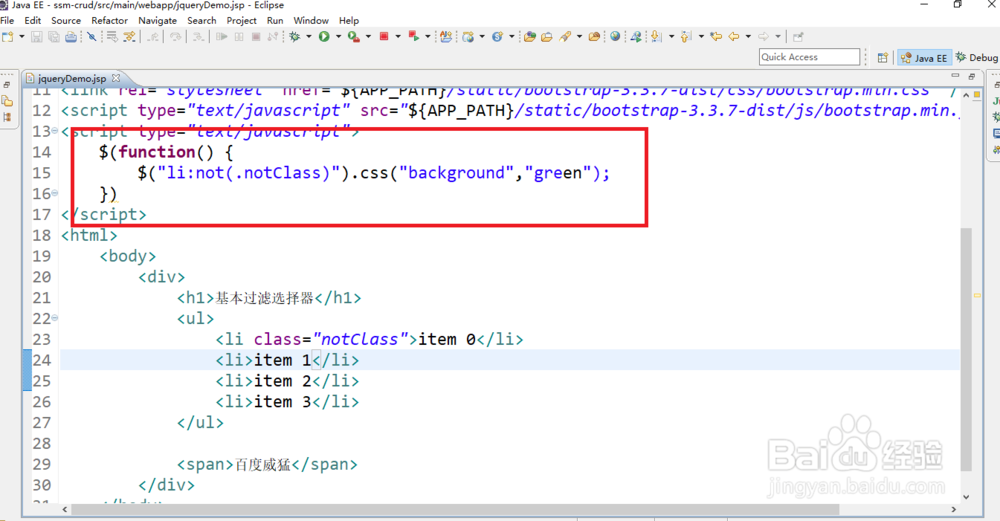This screenshot has width=1000, height=521.
Task: Open the Next Annotation dropdown arrow
Action: pyautogui.click(x=672, y=36)
